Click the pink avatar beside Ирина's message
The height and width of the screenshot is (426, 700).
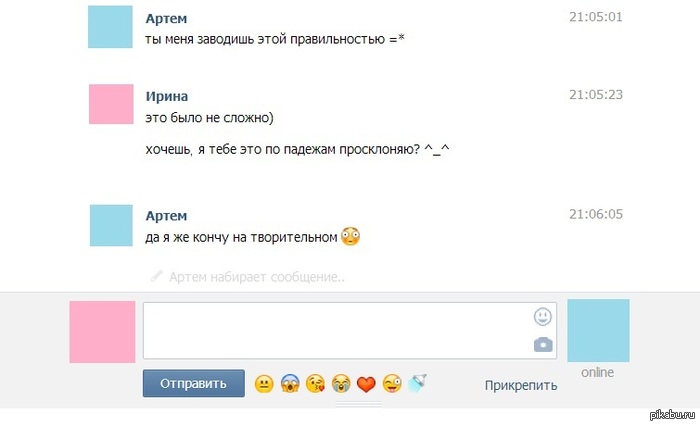coord(110,104)
